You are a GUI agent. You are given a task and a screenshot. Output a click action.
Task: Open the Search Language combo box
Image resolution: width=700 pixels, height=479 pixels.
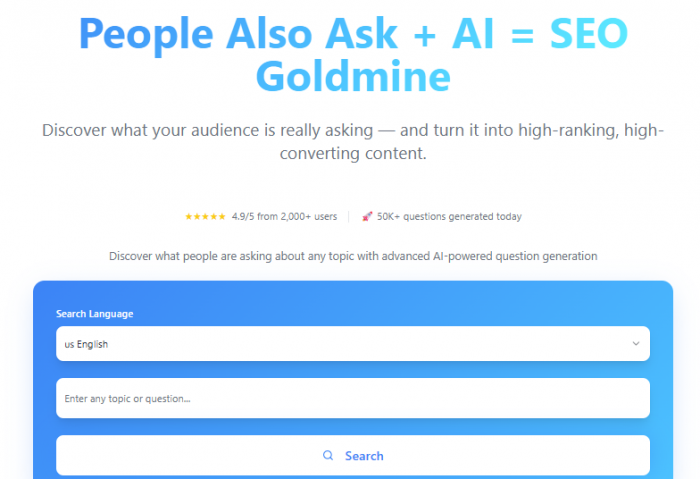tap(352, 344)
